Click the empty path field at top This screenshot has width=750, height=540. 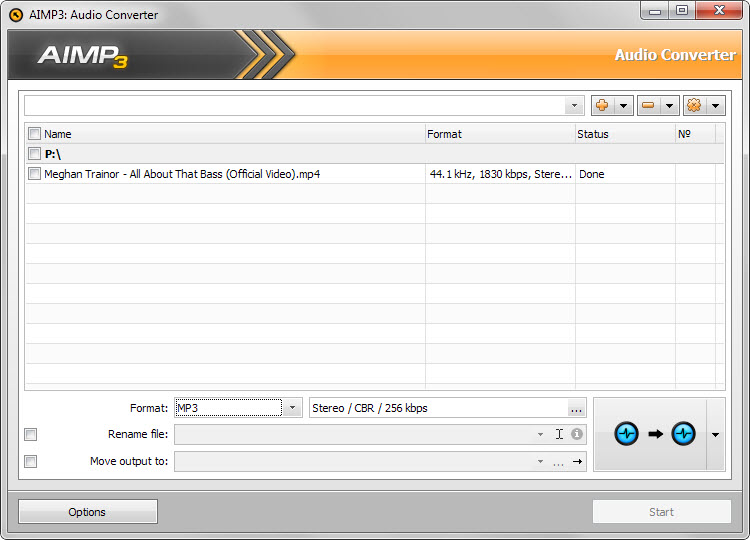(x=295, y=105)
